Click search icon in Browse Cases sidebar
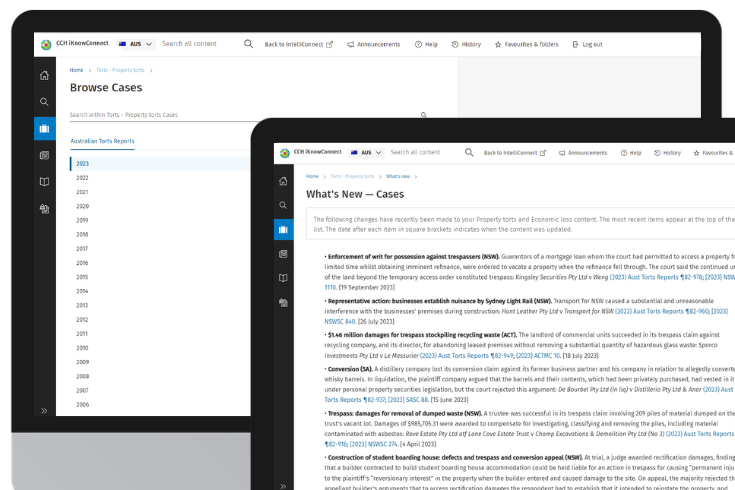This screenshot has width=735, height=490. 44,102
